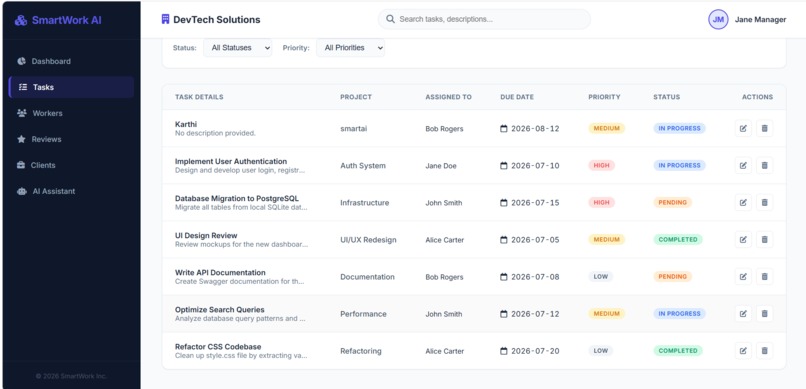Click Completed status of UI Design Review
Screen dimensions: 806x389
(x=677, y=239)
